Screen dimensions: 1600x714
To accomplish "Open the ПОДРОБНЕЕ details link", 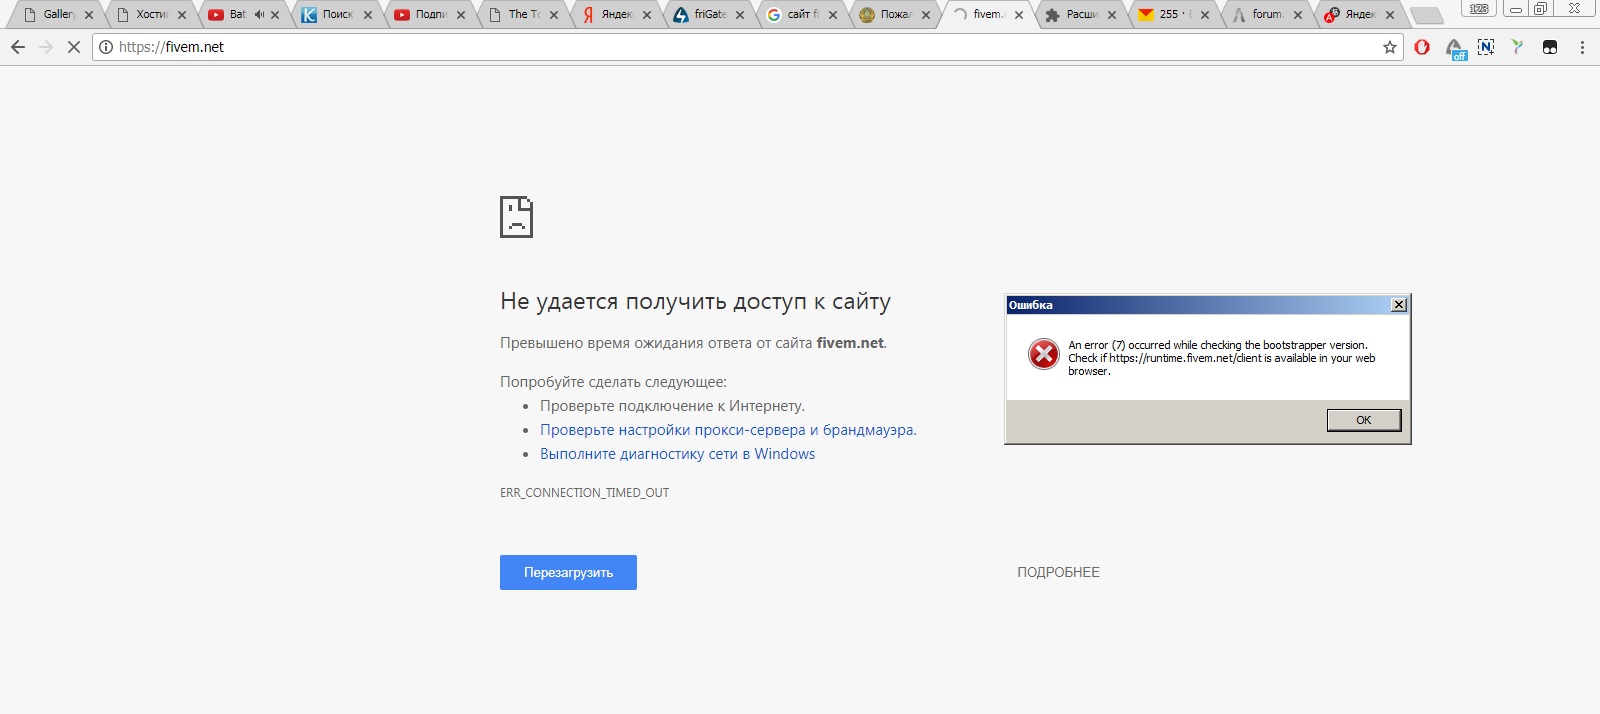I will point(1058,572).
